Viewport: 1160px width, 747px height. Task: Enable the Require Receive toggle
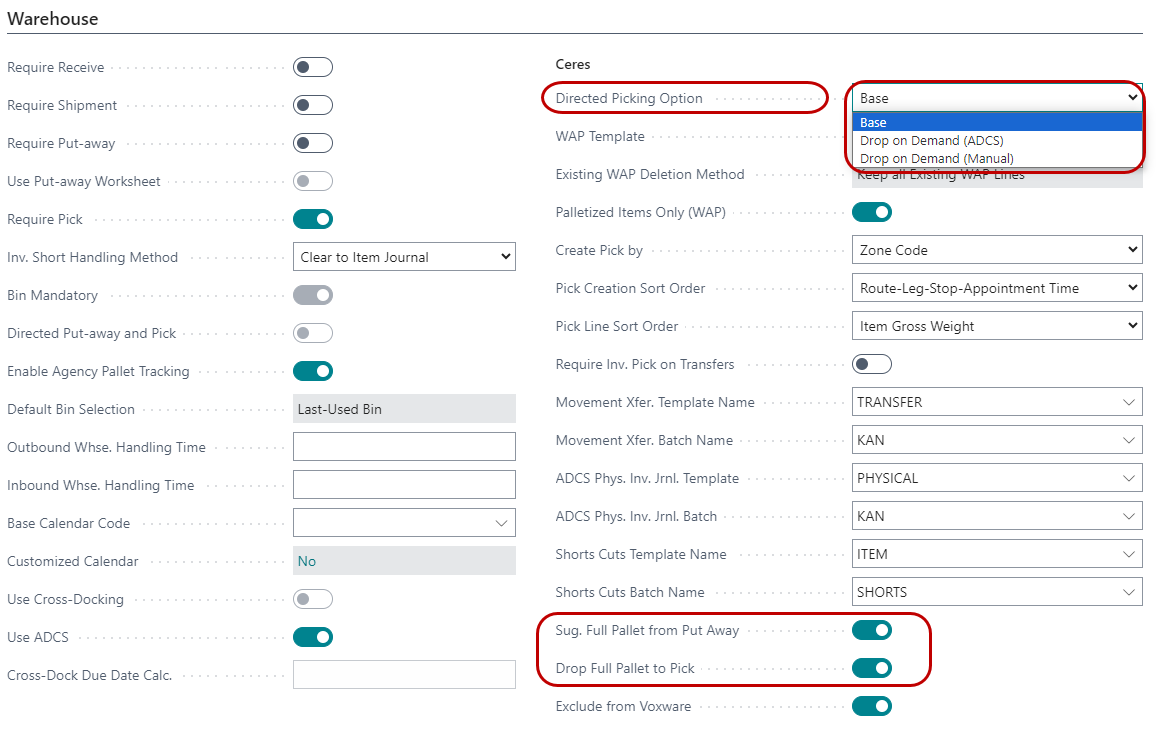(312, 67)
